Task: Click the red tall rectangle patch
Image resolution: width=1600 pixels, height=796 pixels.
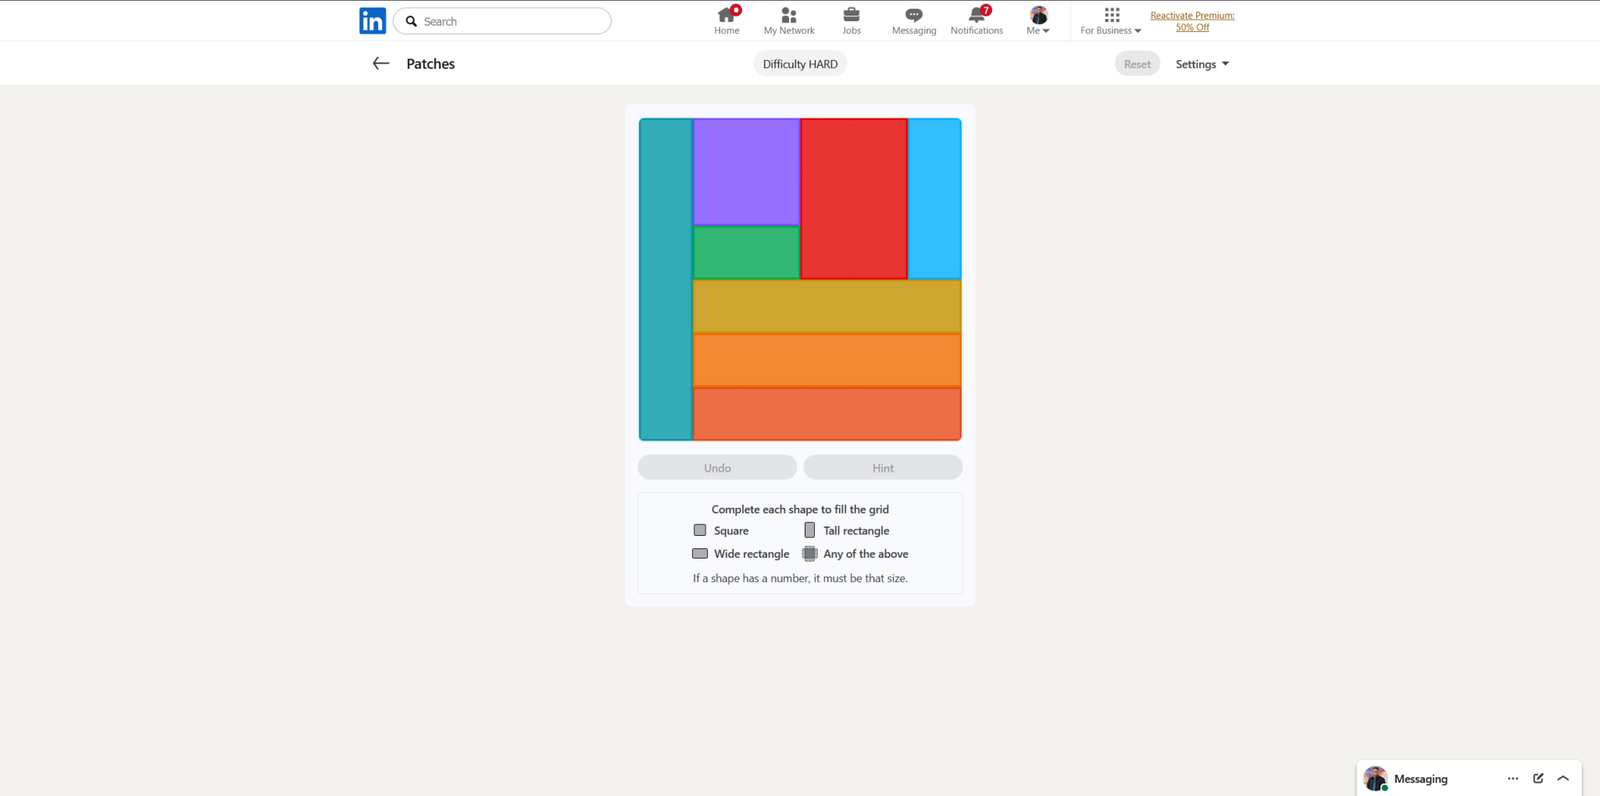Action: [x=854, y=198]
